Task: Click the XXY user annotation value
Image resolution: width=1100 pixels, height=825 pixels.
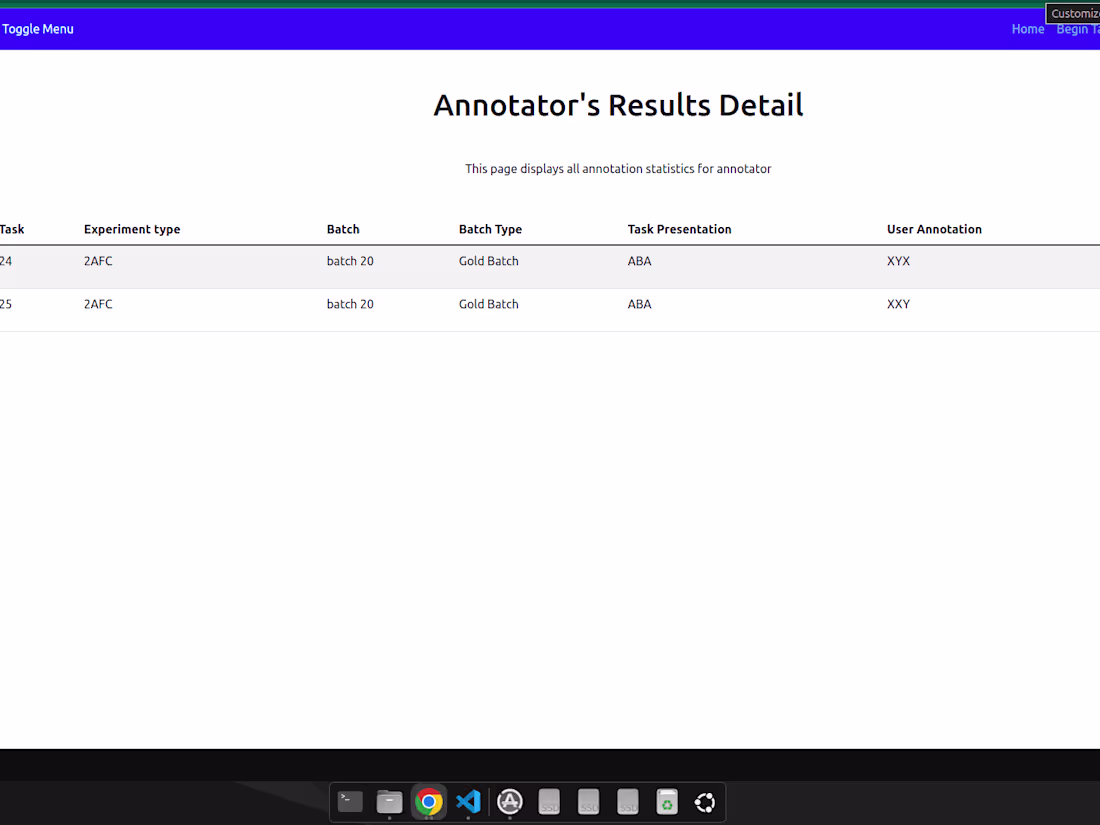Action: pyautogui.click(x=898, y=304)
